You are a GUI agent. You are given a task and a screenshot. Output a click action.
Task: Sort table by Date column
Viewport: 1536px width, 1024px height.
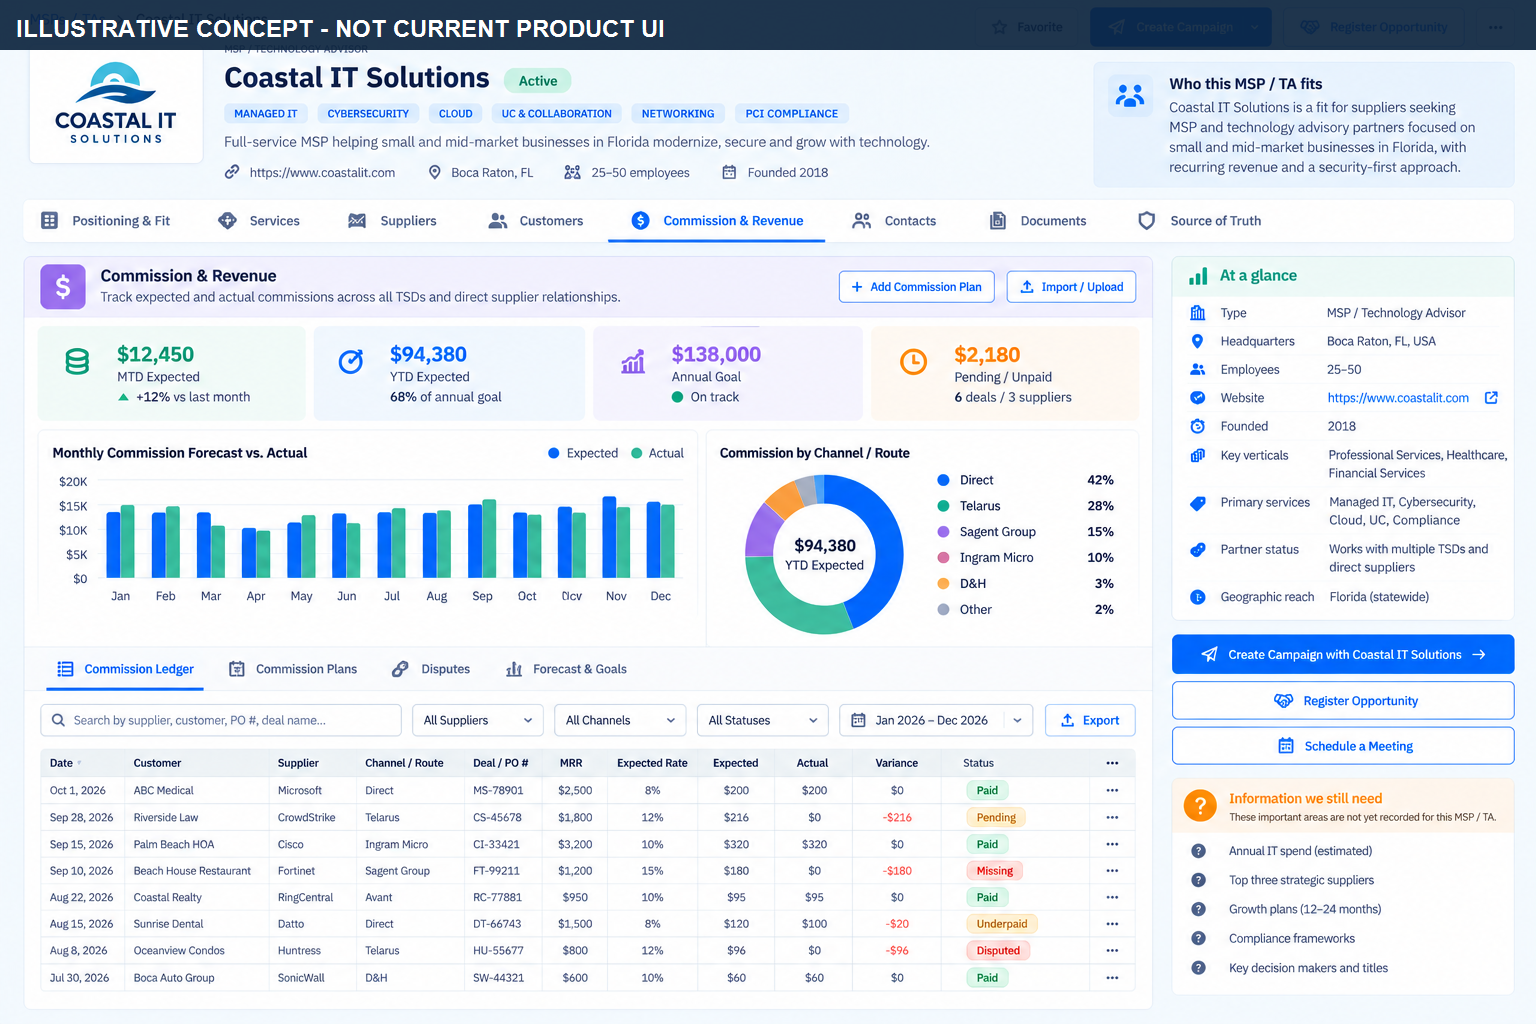click(x=65, y=763)
